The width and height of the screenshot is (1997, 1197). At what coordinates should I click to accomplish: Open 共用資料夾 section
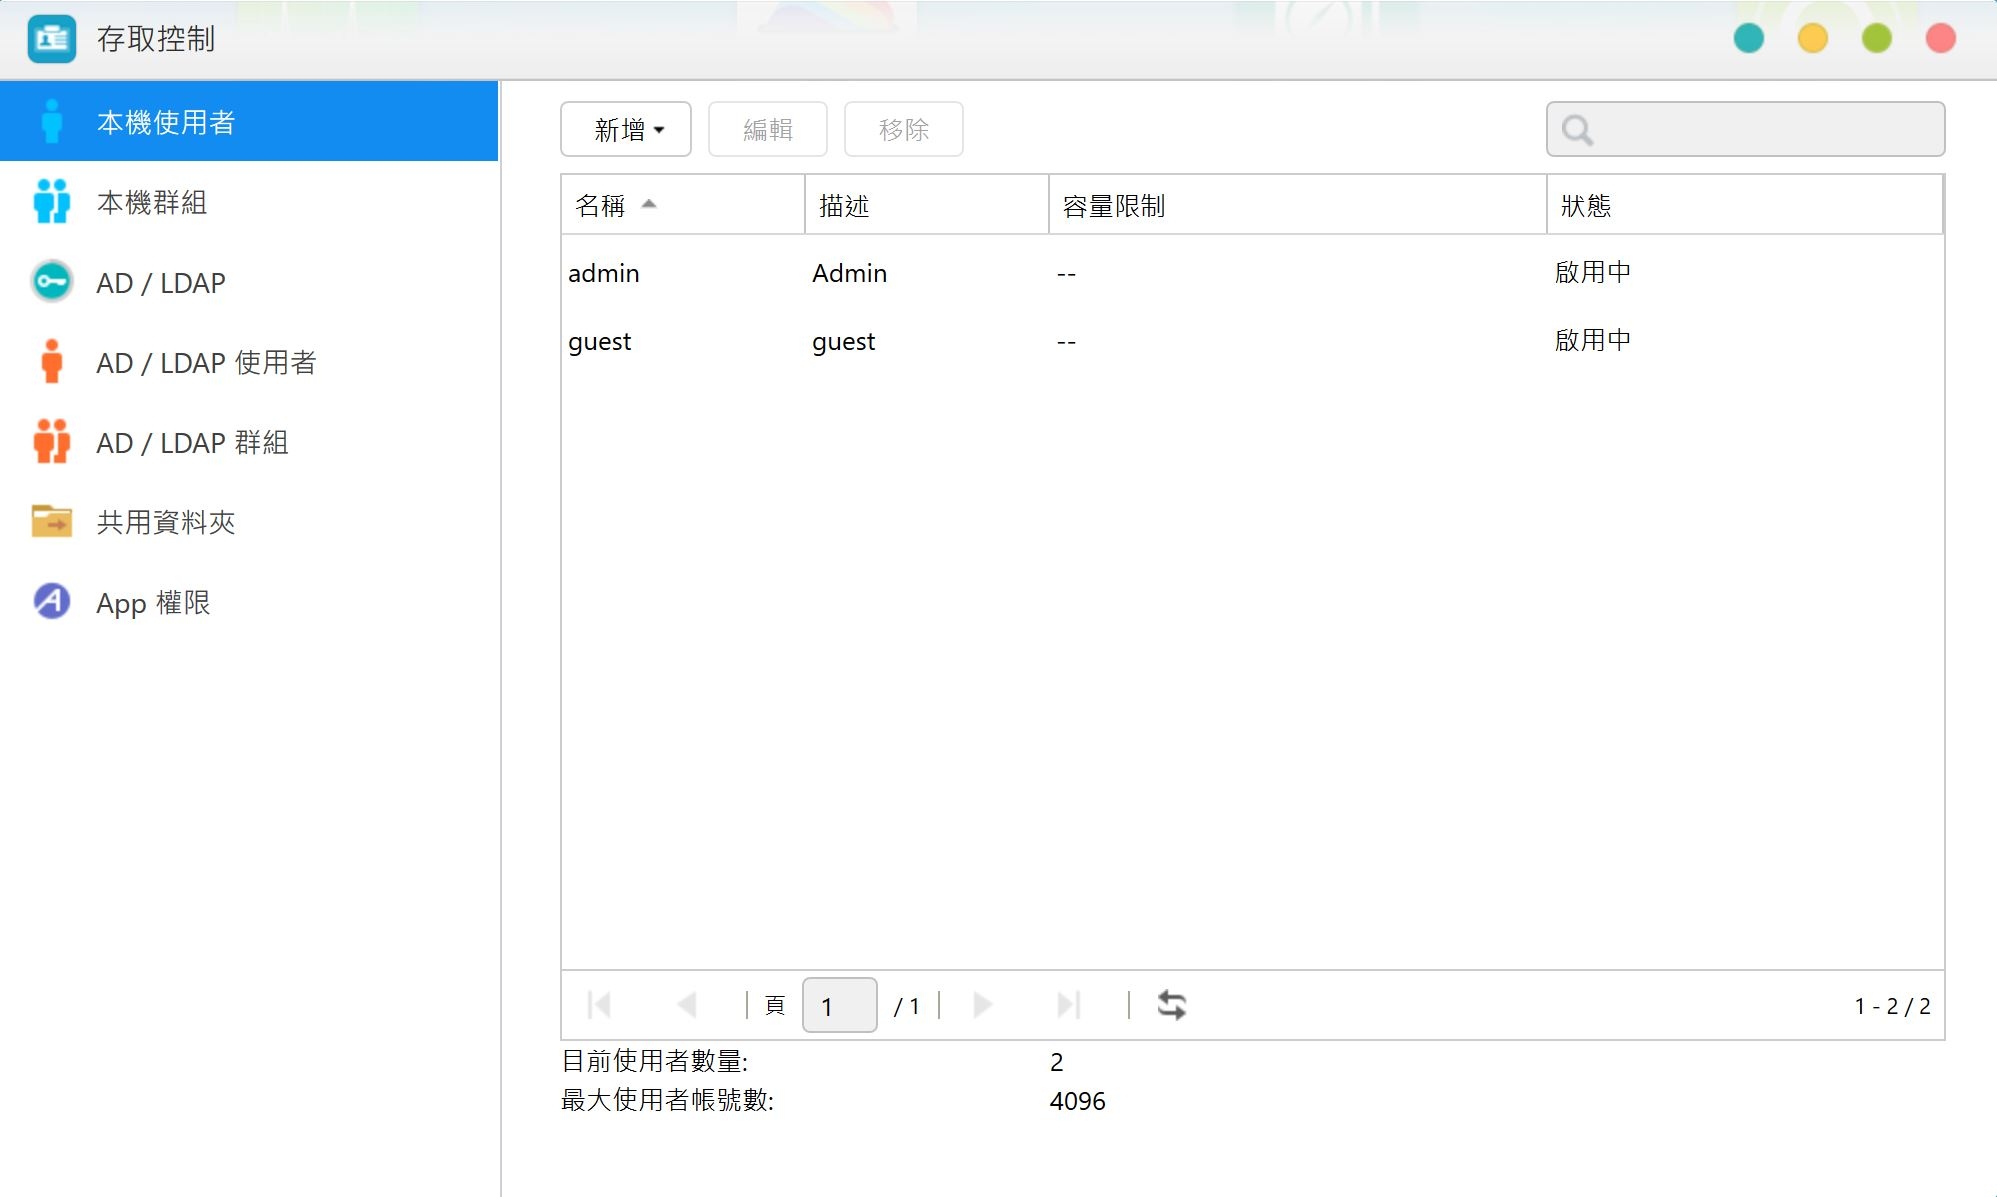[x=249, y=522]
